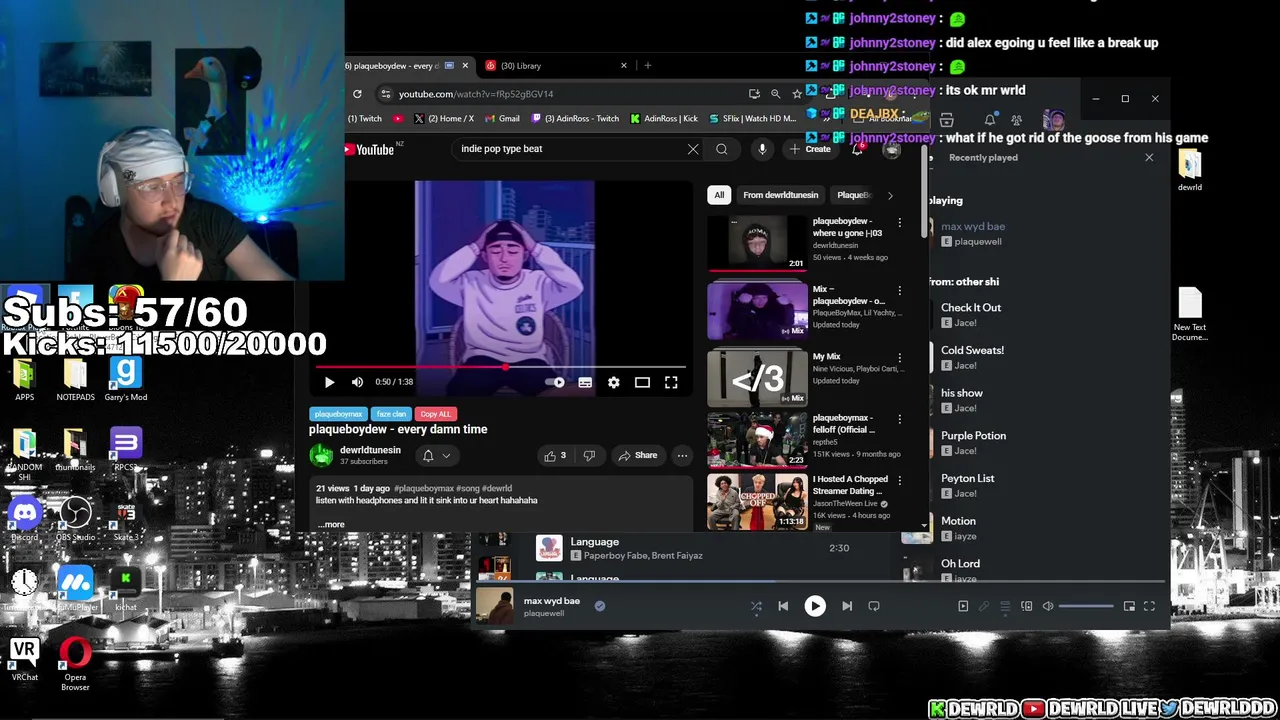Open My Mix playlist thumbnail
Screen dimensions: 1280x720
(757, 378)
